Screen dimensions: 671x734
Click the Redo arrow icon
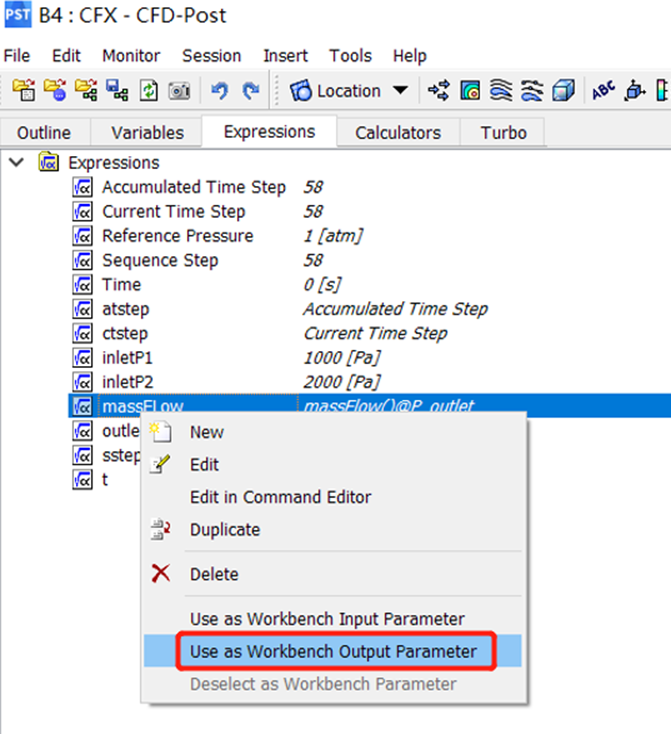251,90
